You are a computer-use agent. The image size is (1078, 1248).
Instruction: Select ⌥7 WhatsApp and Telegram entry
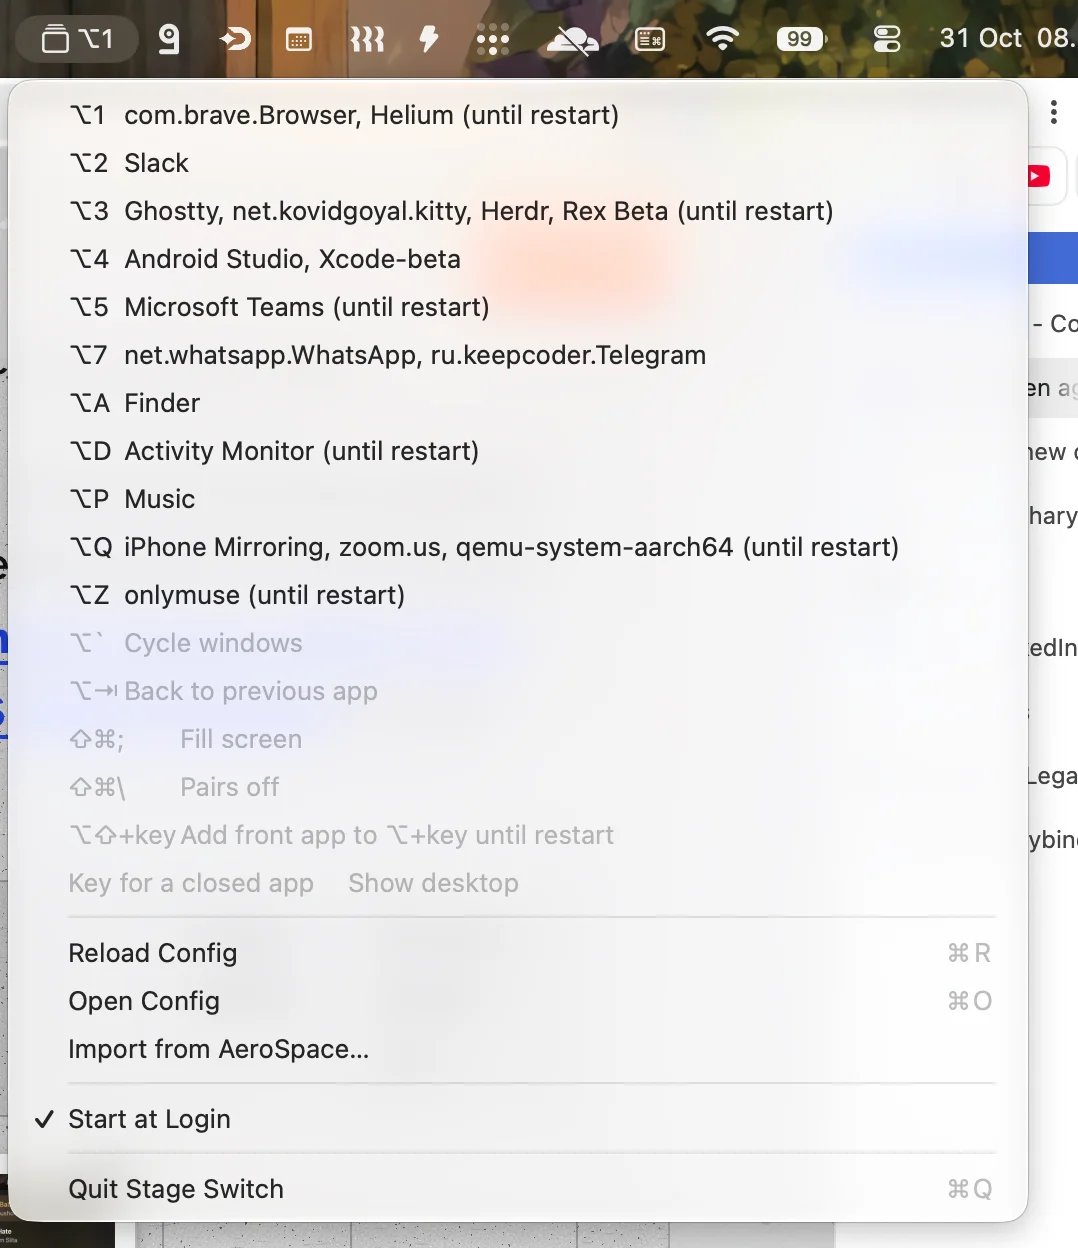(x=518, y=355)
